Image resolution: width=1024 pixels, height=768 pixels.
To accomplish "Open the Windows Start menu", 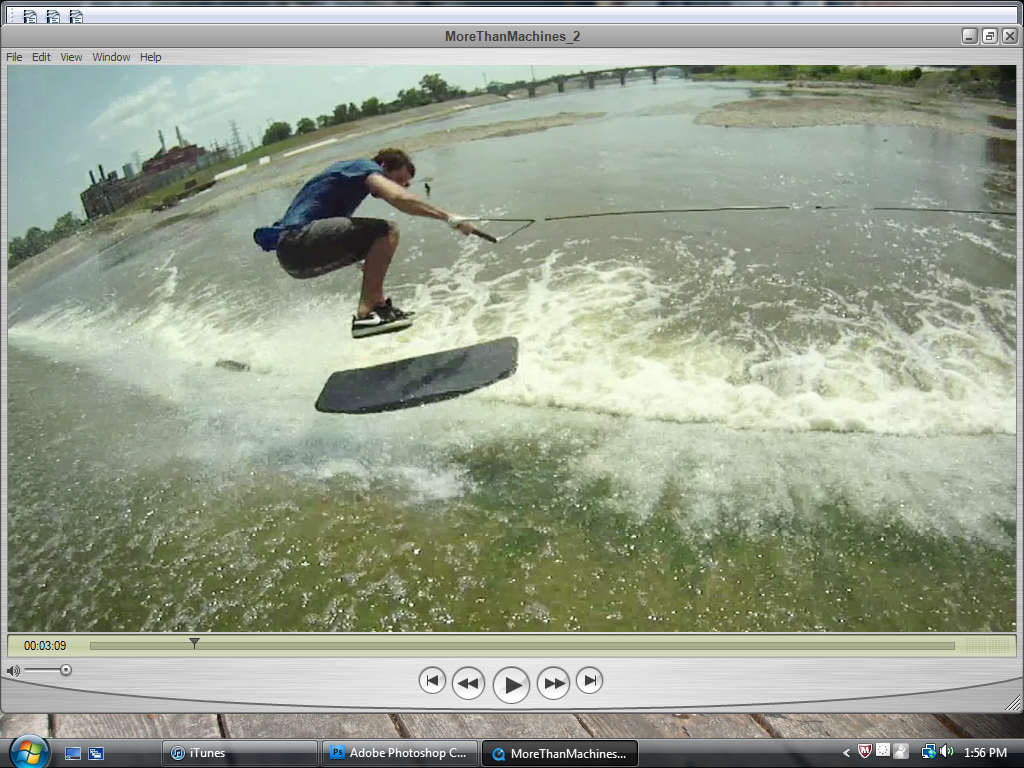I will tap(29, 751).
